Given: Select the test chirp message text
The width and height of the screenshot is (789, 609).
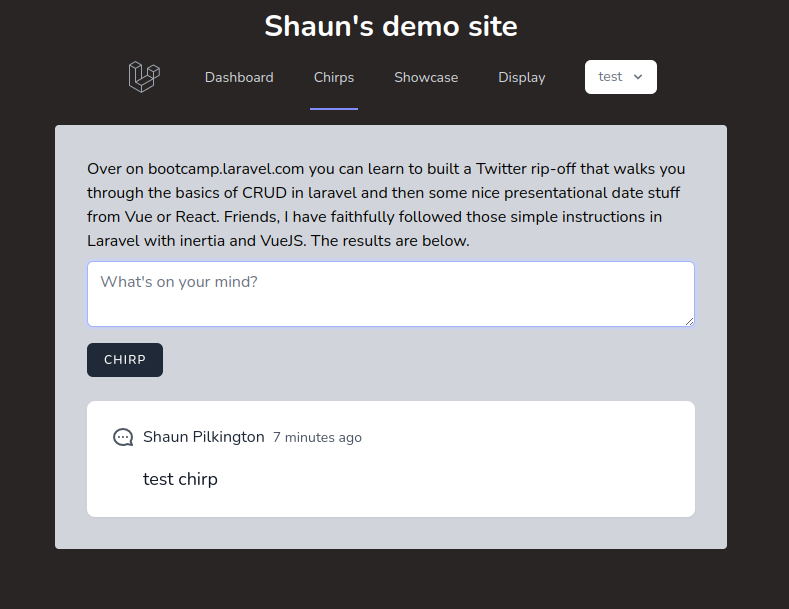Looking at the screenshot, I should pos(180,479).
